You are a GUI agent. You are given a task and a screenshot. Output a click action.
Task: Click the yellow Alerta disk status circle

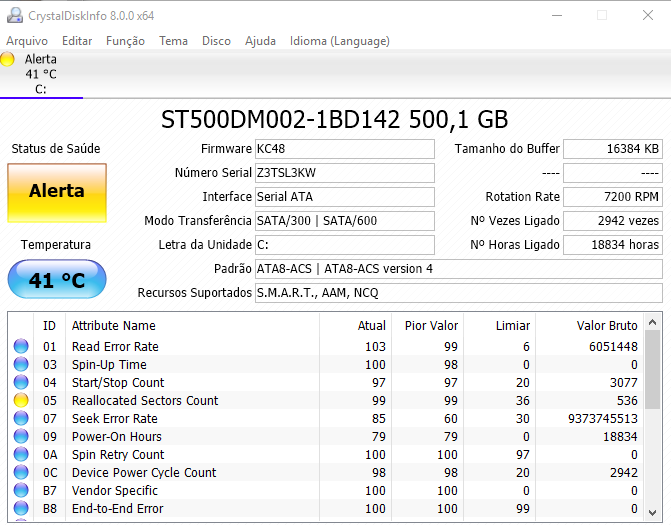click(x=7, y=59)
